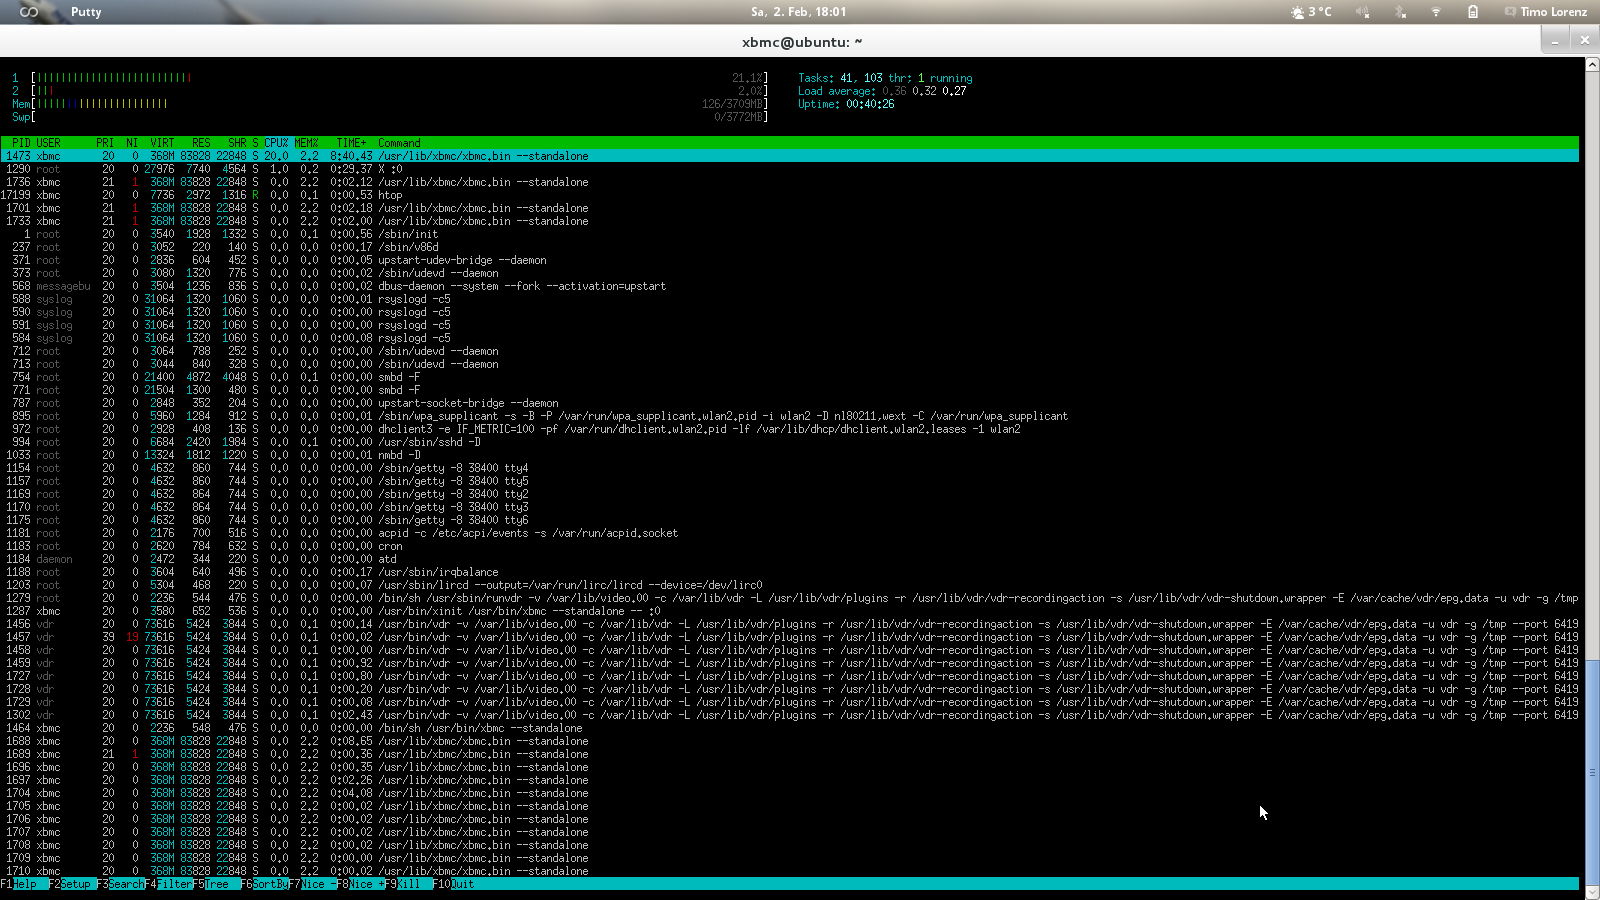This screenshot has height=900, width=1600.
Task: Open the Activities overview via infinity logo
Action: pyautogui.click(x=29, y=12)
